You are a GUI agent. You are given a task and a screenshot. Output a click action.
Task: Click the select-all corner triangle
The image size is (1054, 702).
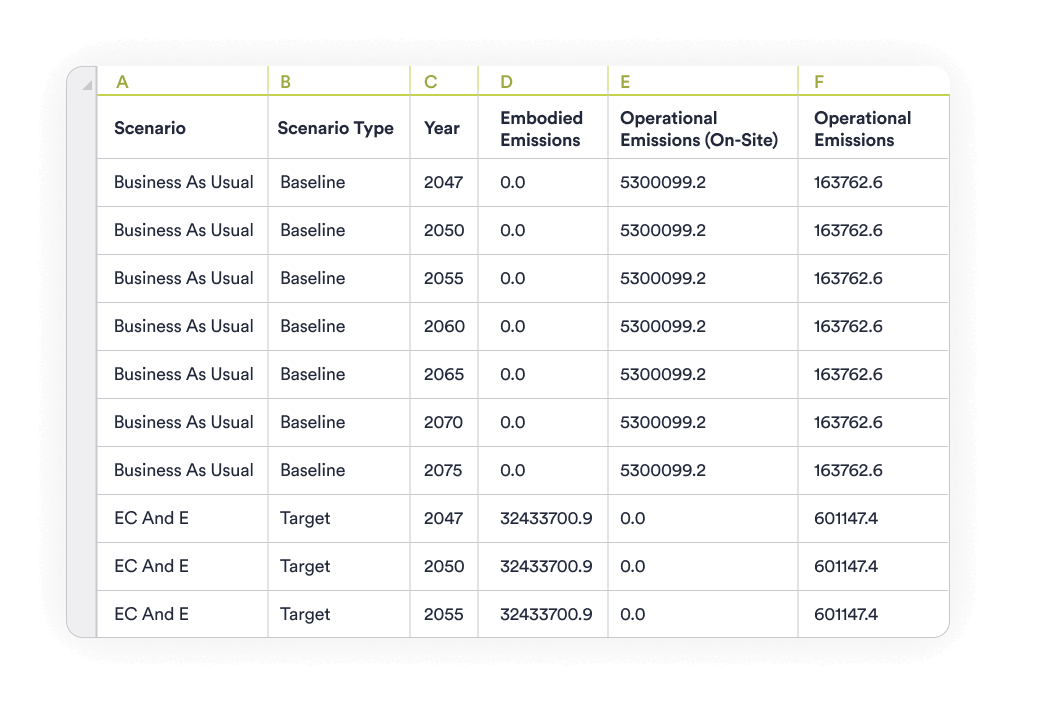87,85
